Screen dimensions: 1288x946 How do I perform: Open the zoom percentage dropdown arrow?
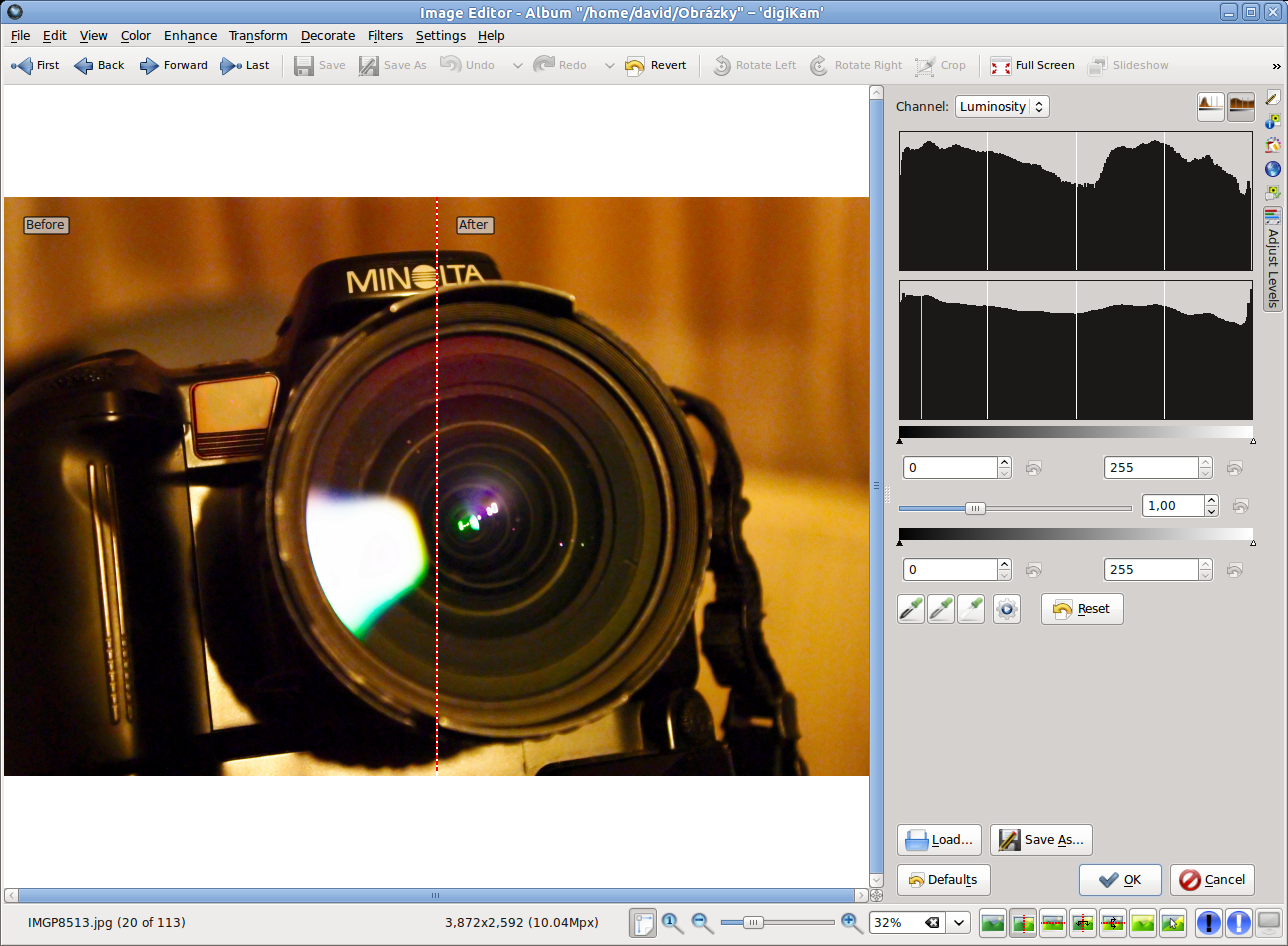coord(959,922)
